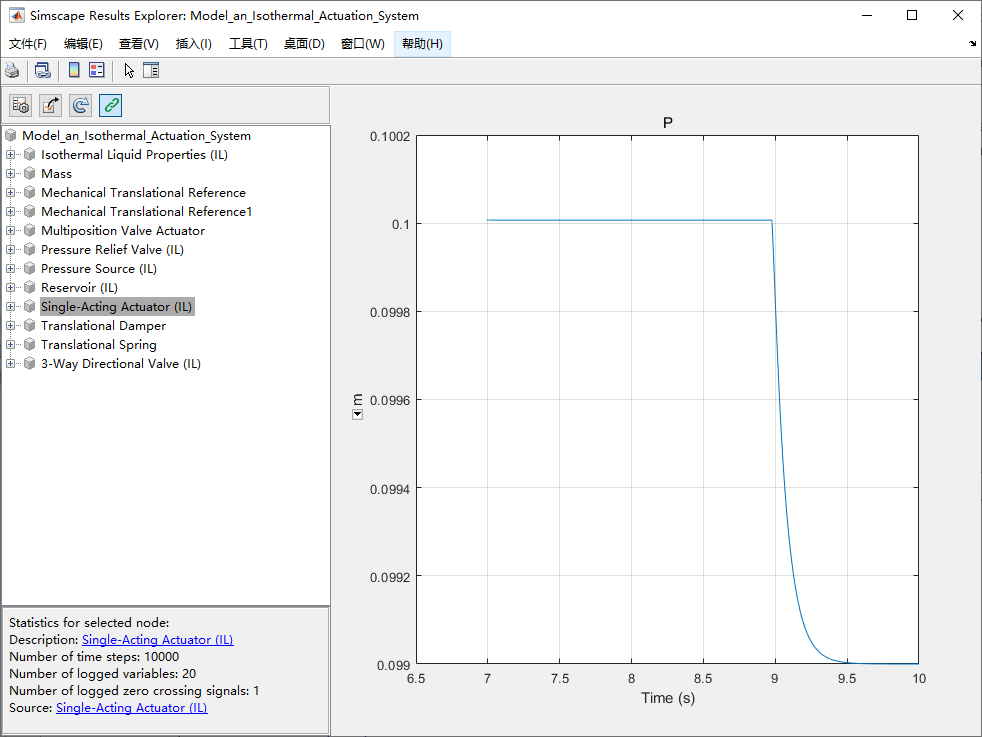Click the MATLAB logo in the title bar
The image size is (982, 737).
pos(17,15)
